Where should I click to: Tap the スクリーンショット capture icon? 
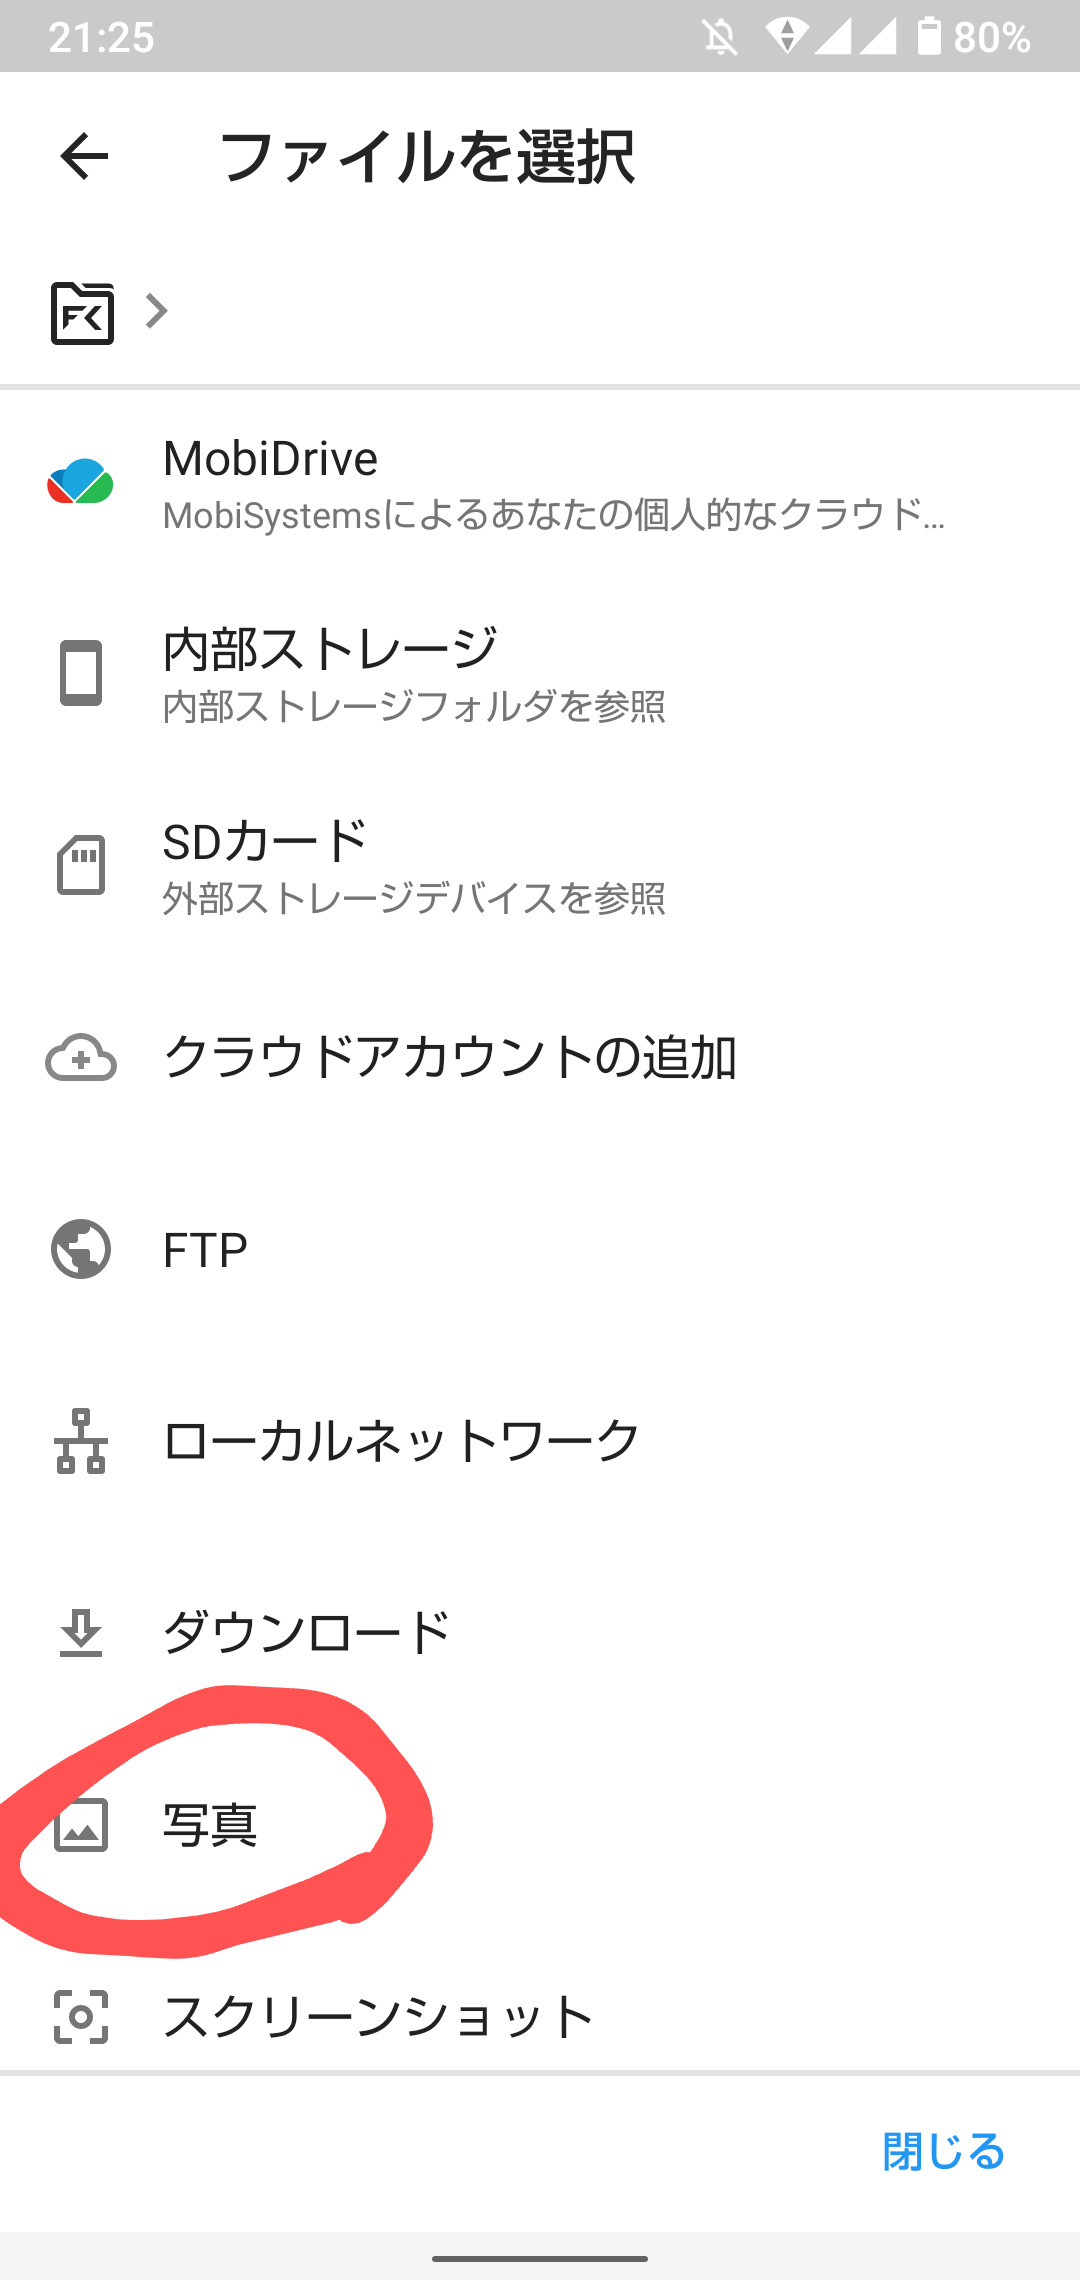pyautogui.click(x=80, y=2016)
